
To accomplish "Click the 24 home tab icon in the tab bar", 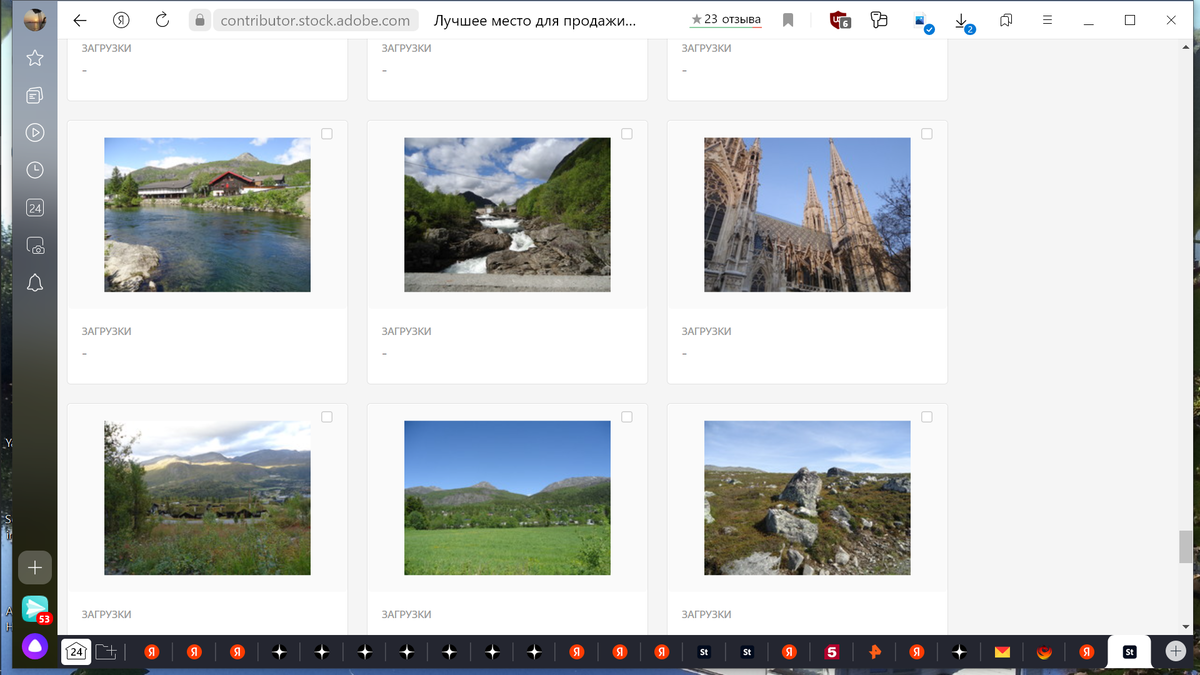I will click(76, 652).
